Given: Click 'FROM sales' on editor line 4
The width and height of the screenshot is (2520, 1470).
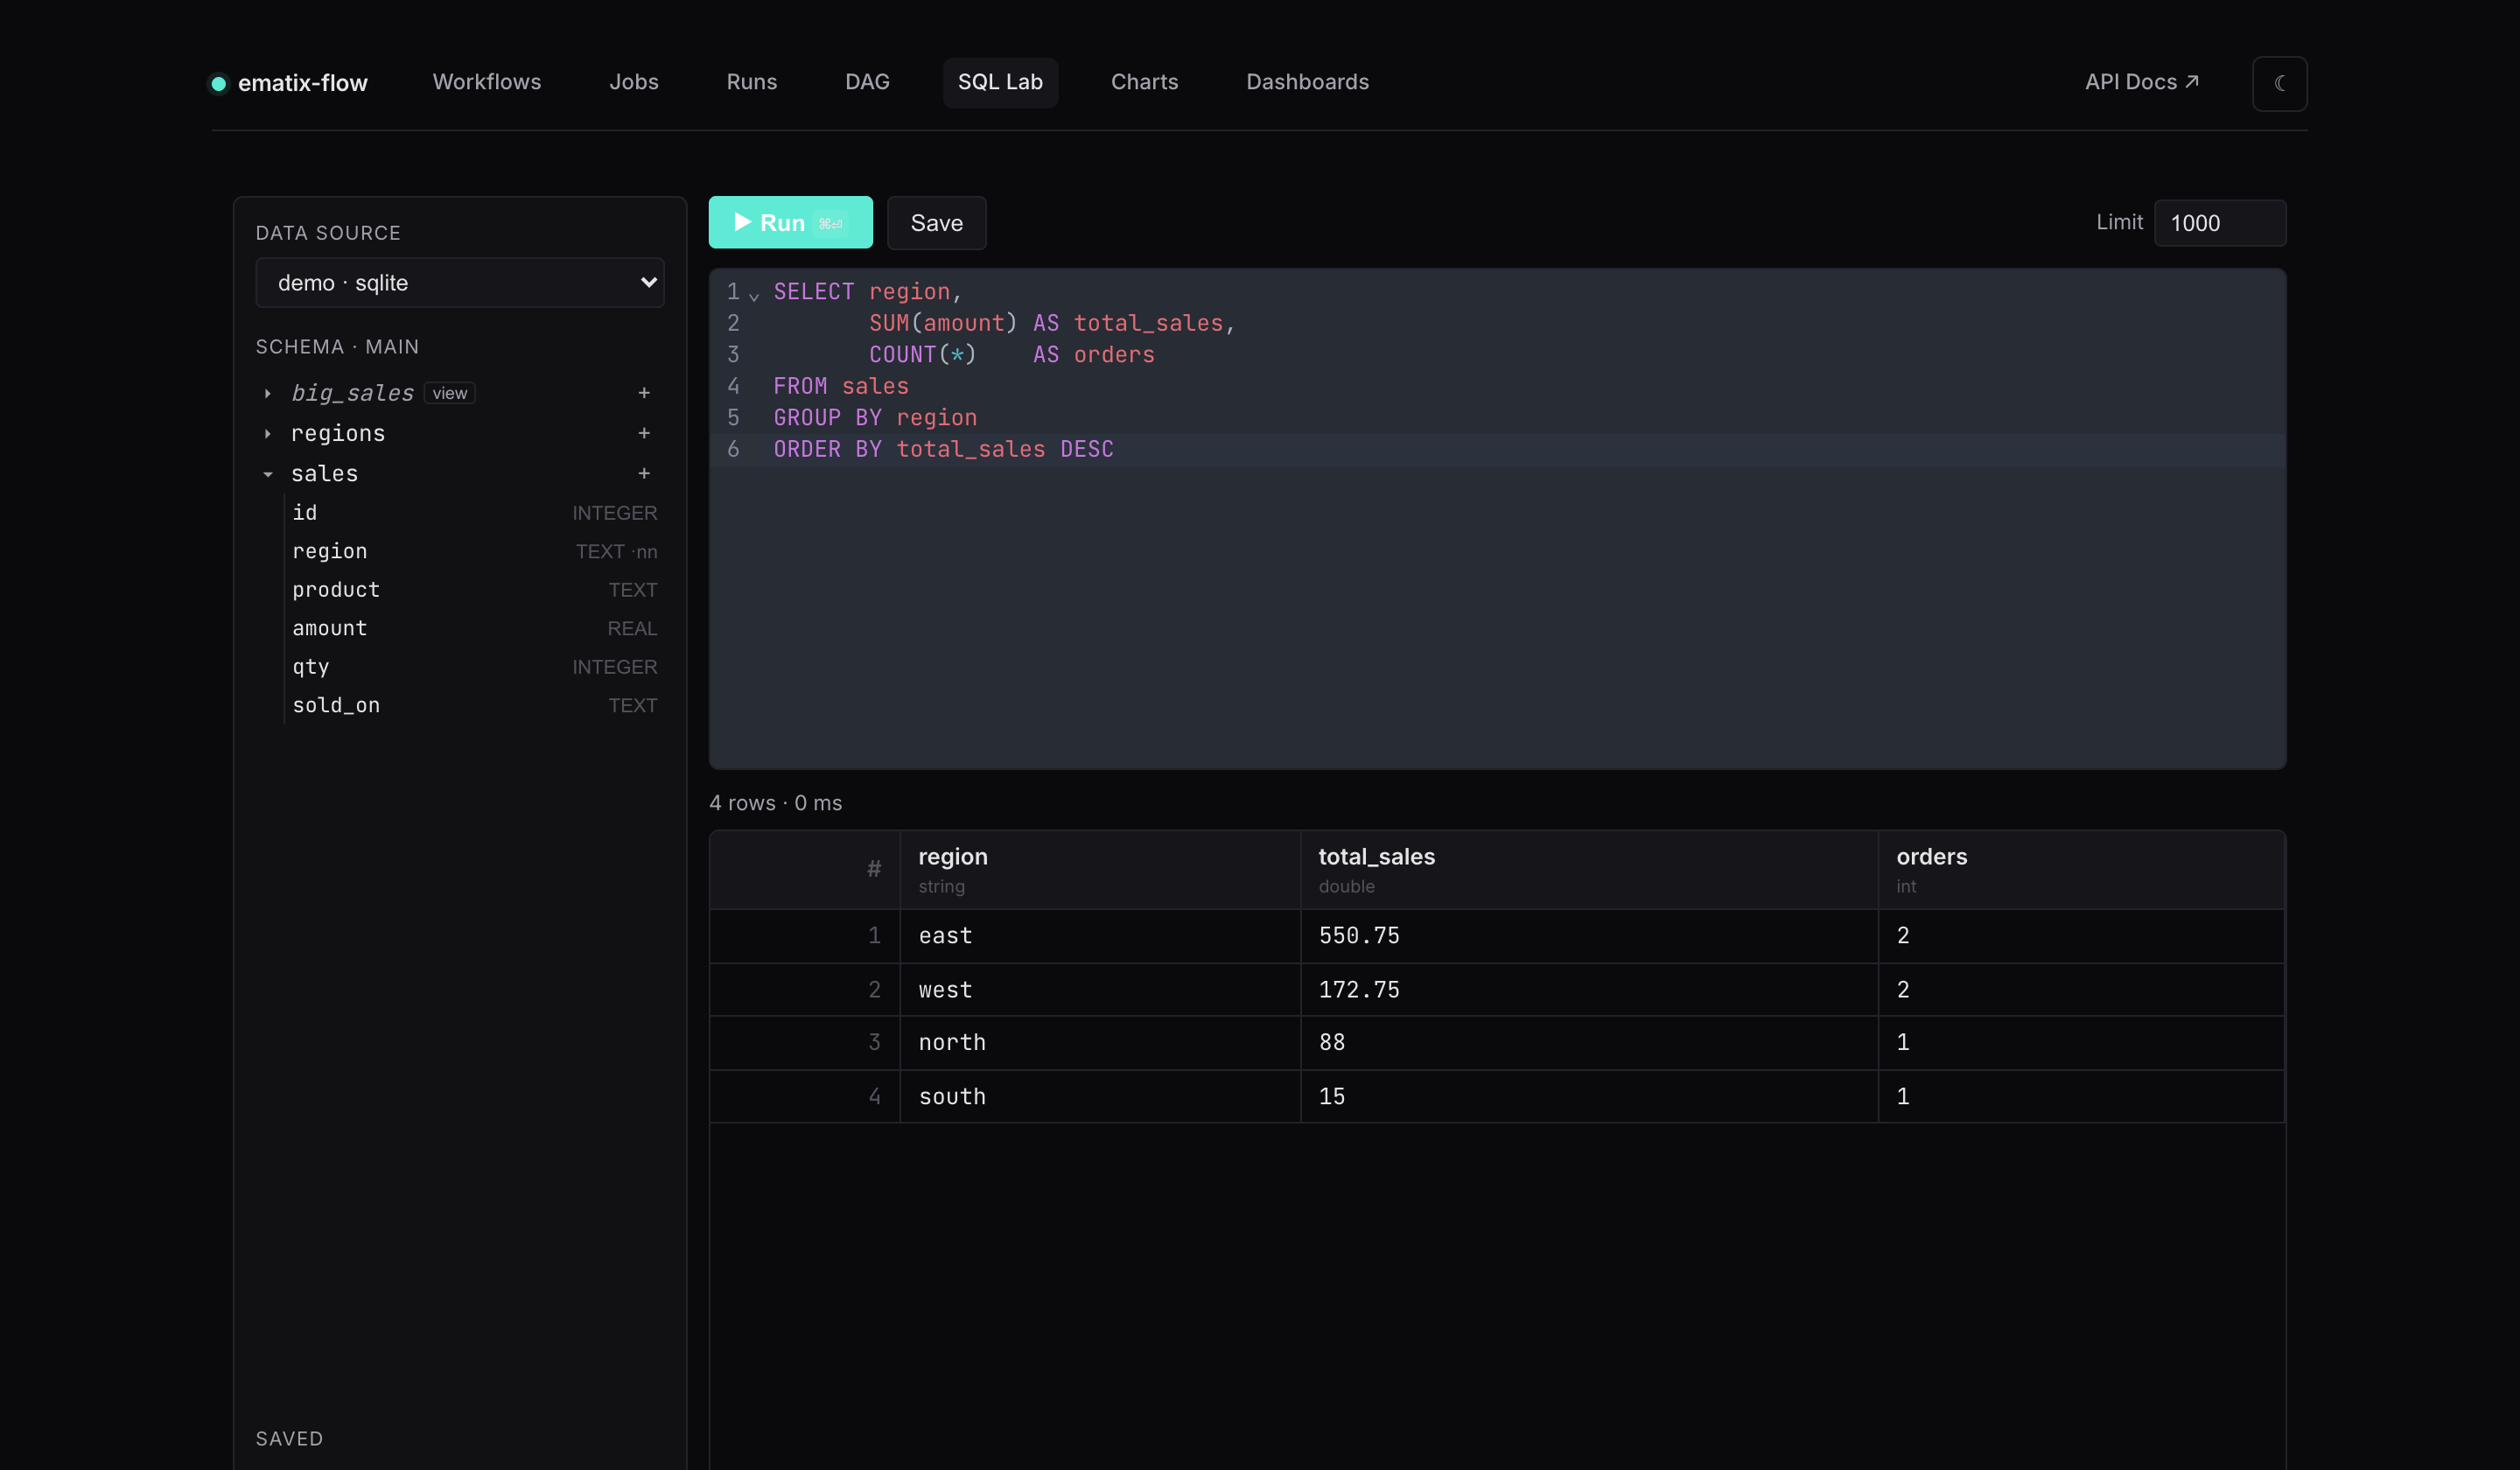Looking at the screenshot, I should click(x=841, y=386).
